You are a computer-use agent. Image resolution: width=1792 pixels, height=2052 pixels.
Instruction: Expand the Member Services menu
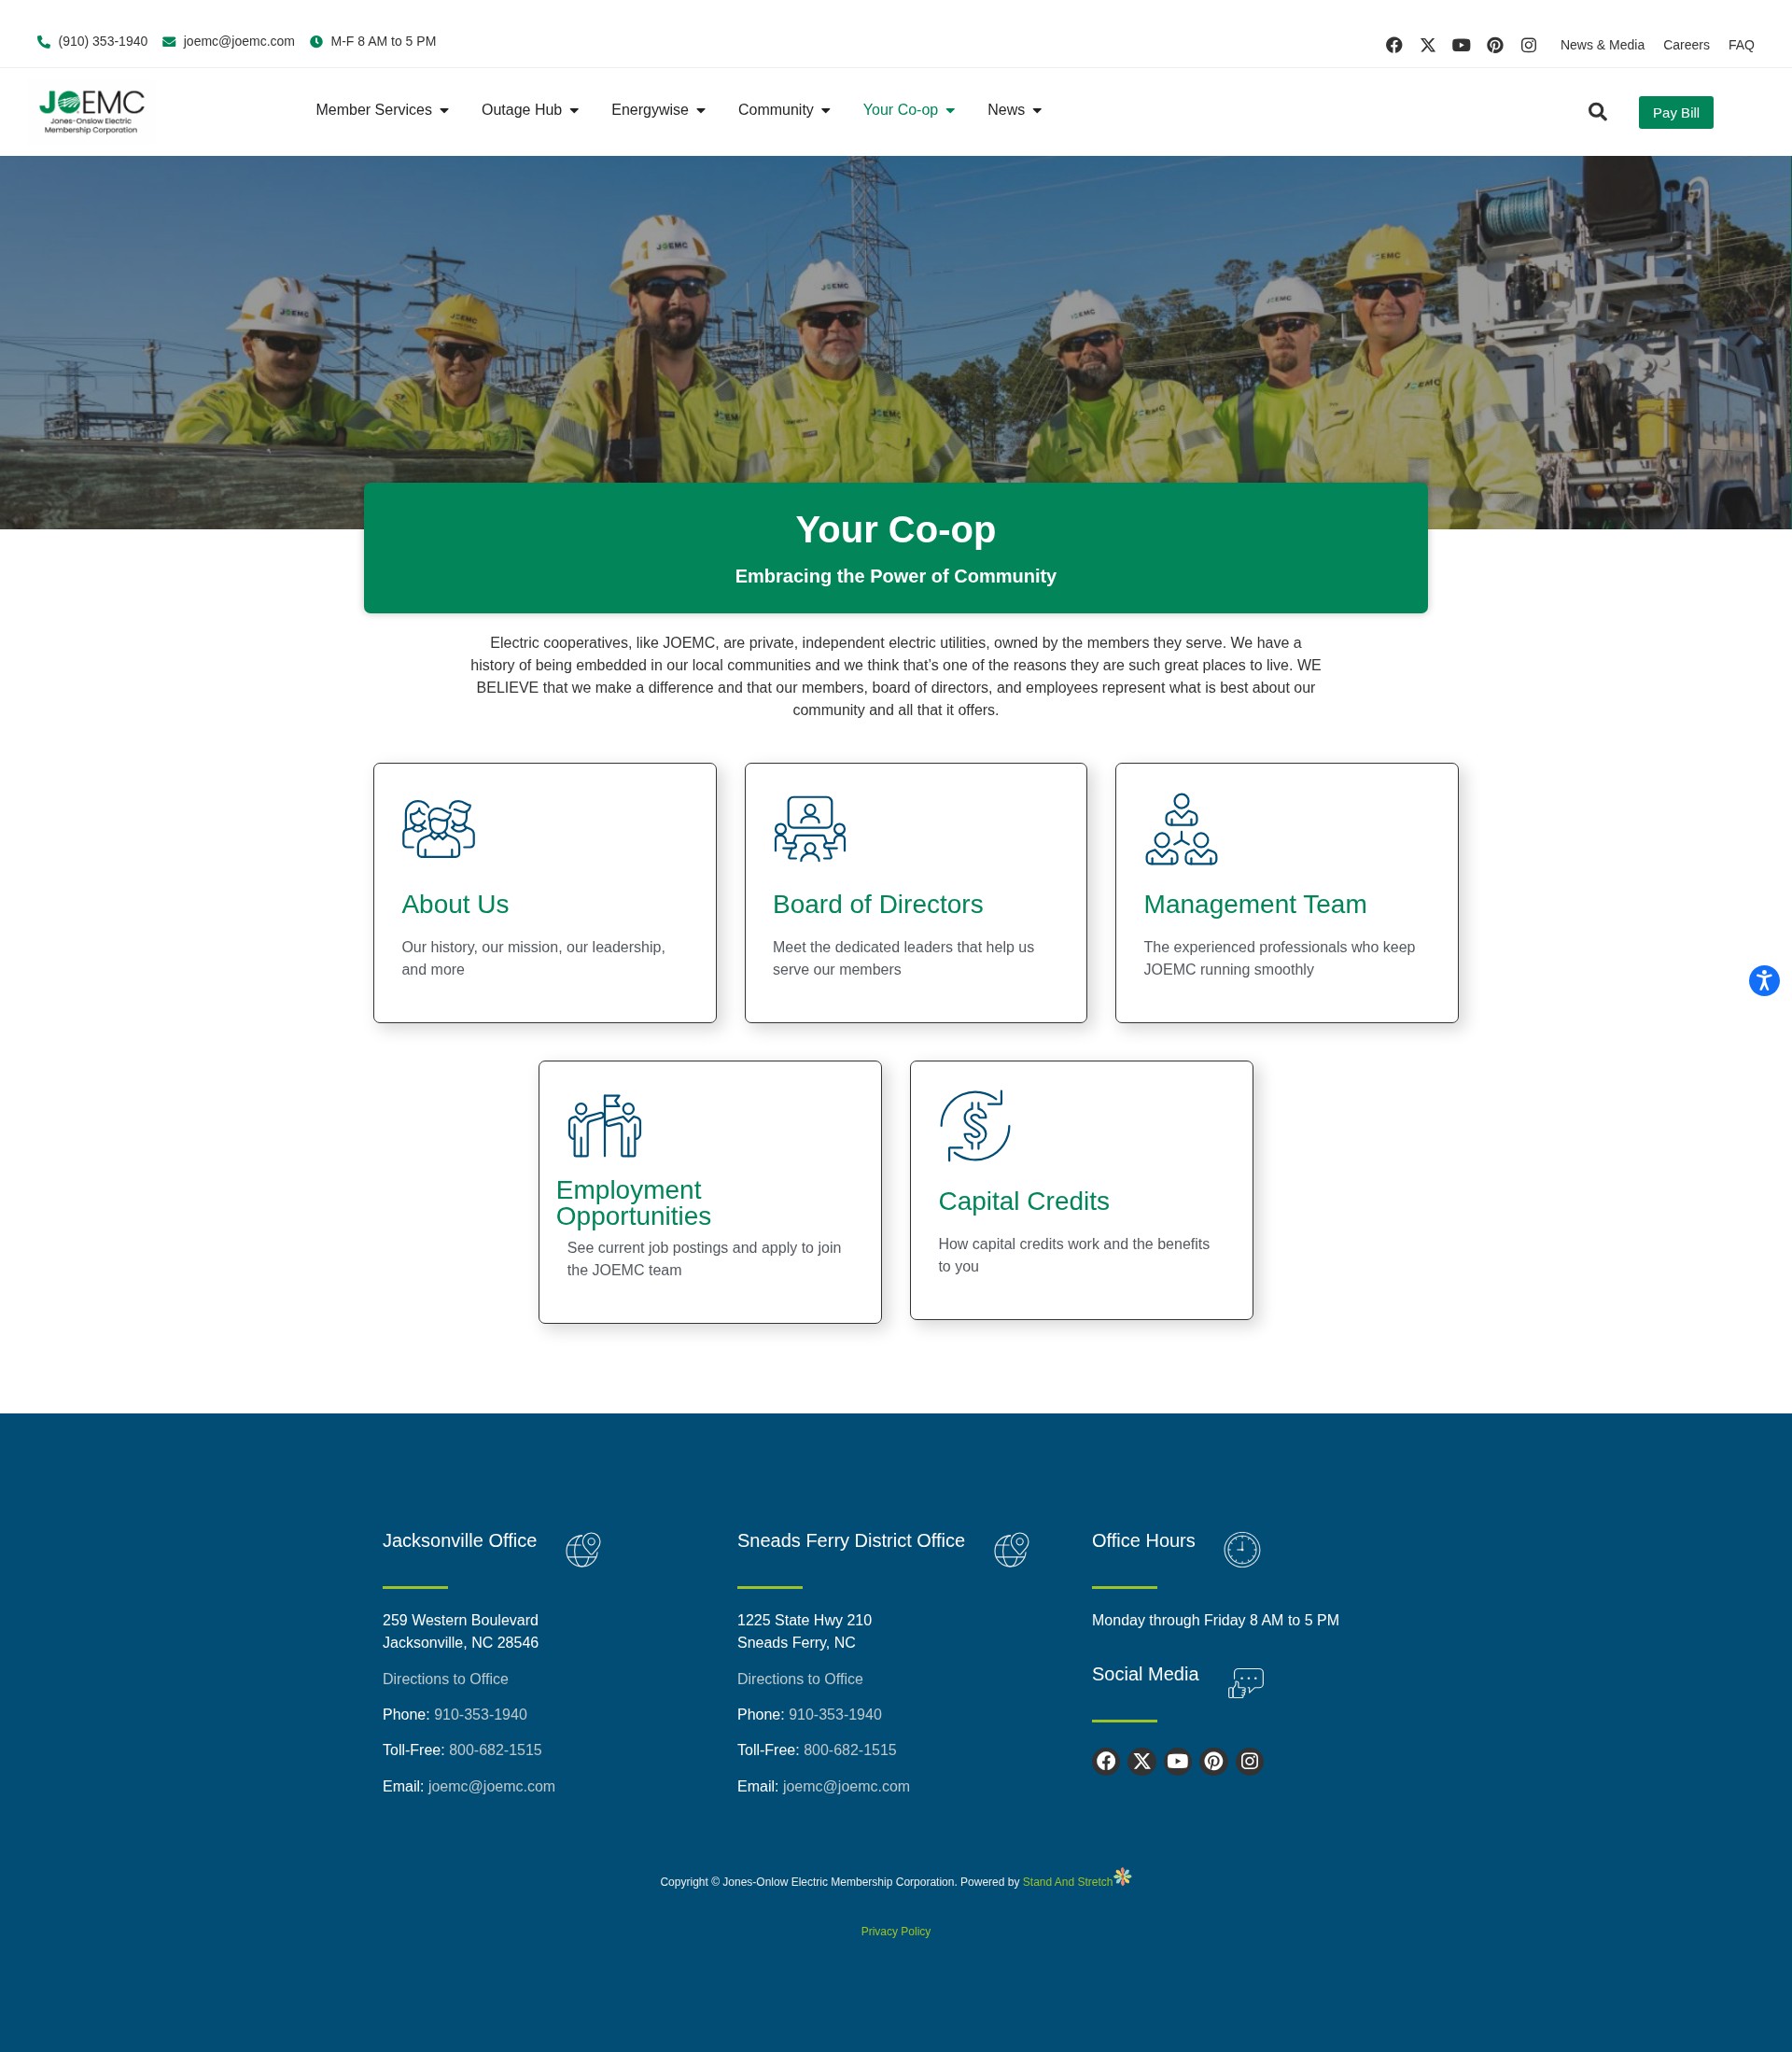tap(382, 110)
